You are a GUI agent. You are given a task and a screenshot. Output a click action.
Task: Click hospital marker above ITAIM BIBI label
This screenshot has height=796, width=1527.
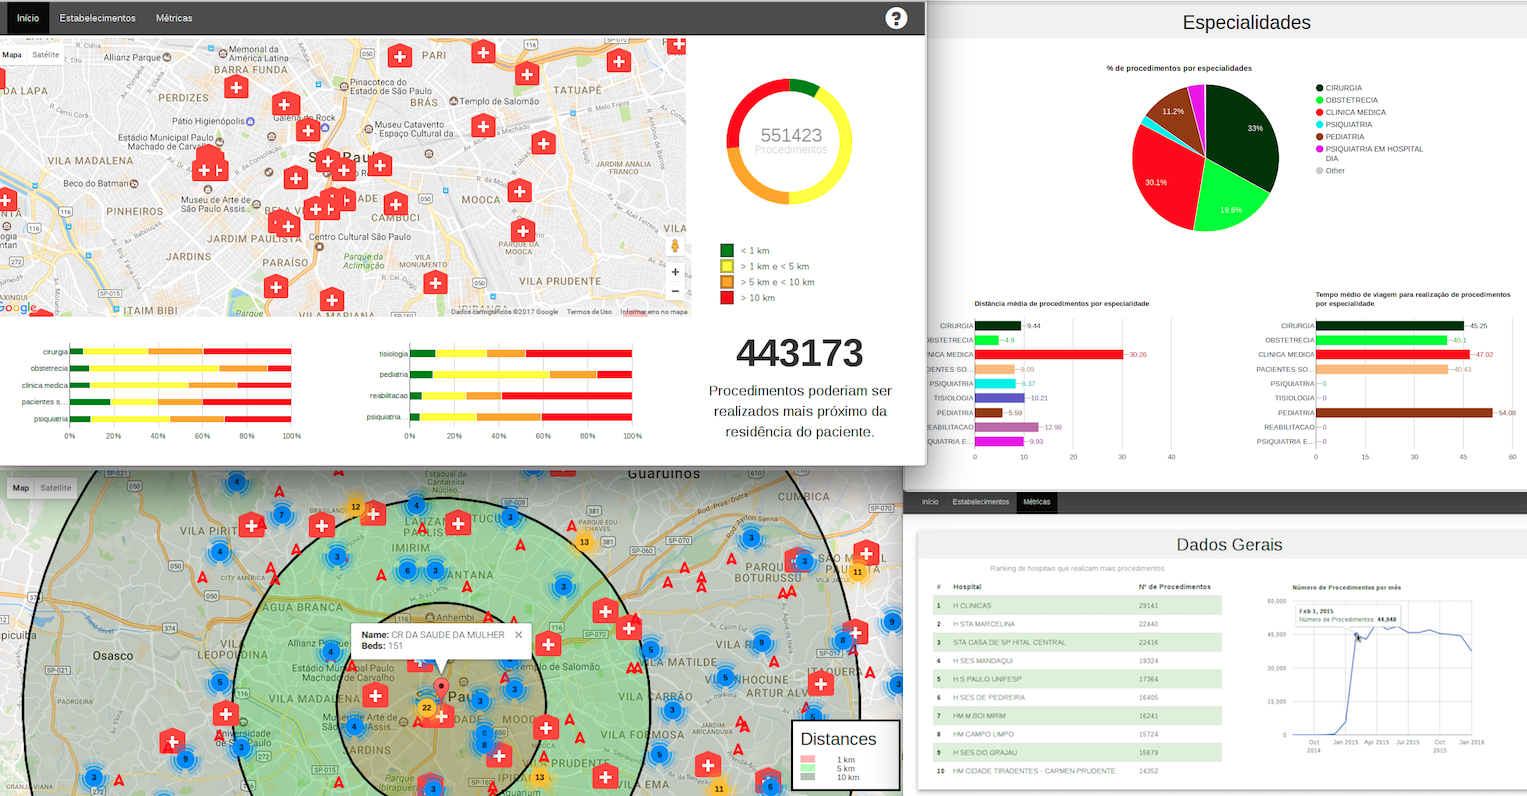tap(276, 287)
